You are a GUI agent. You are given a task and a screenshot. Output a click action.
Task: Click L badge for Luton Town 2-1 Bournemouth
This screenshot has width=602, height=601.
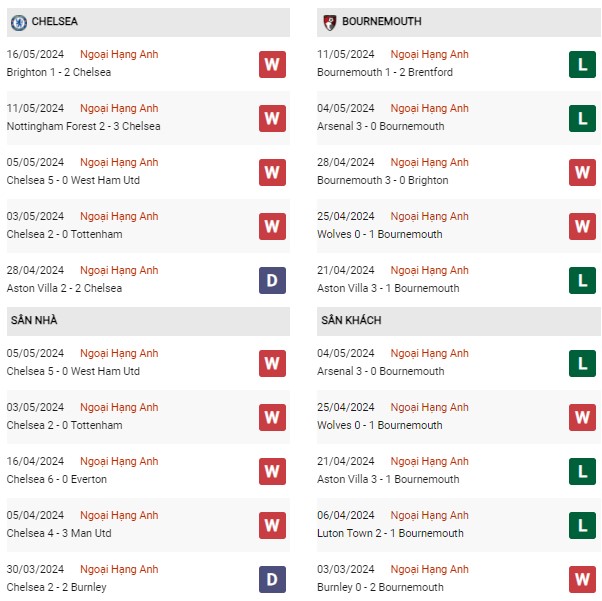coord(582,525)
